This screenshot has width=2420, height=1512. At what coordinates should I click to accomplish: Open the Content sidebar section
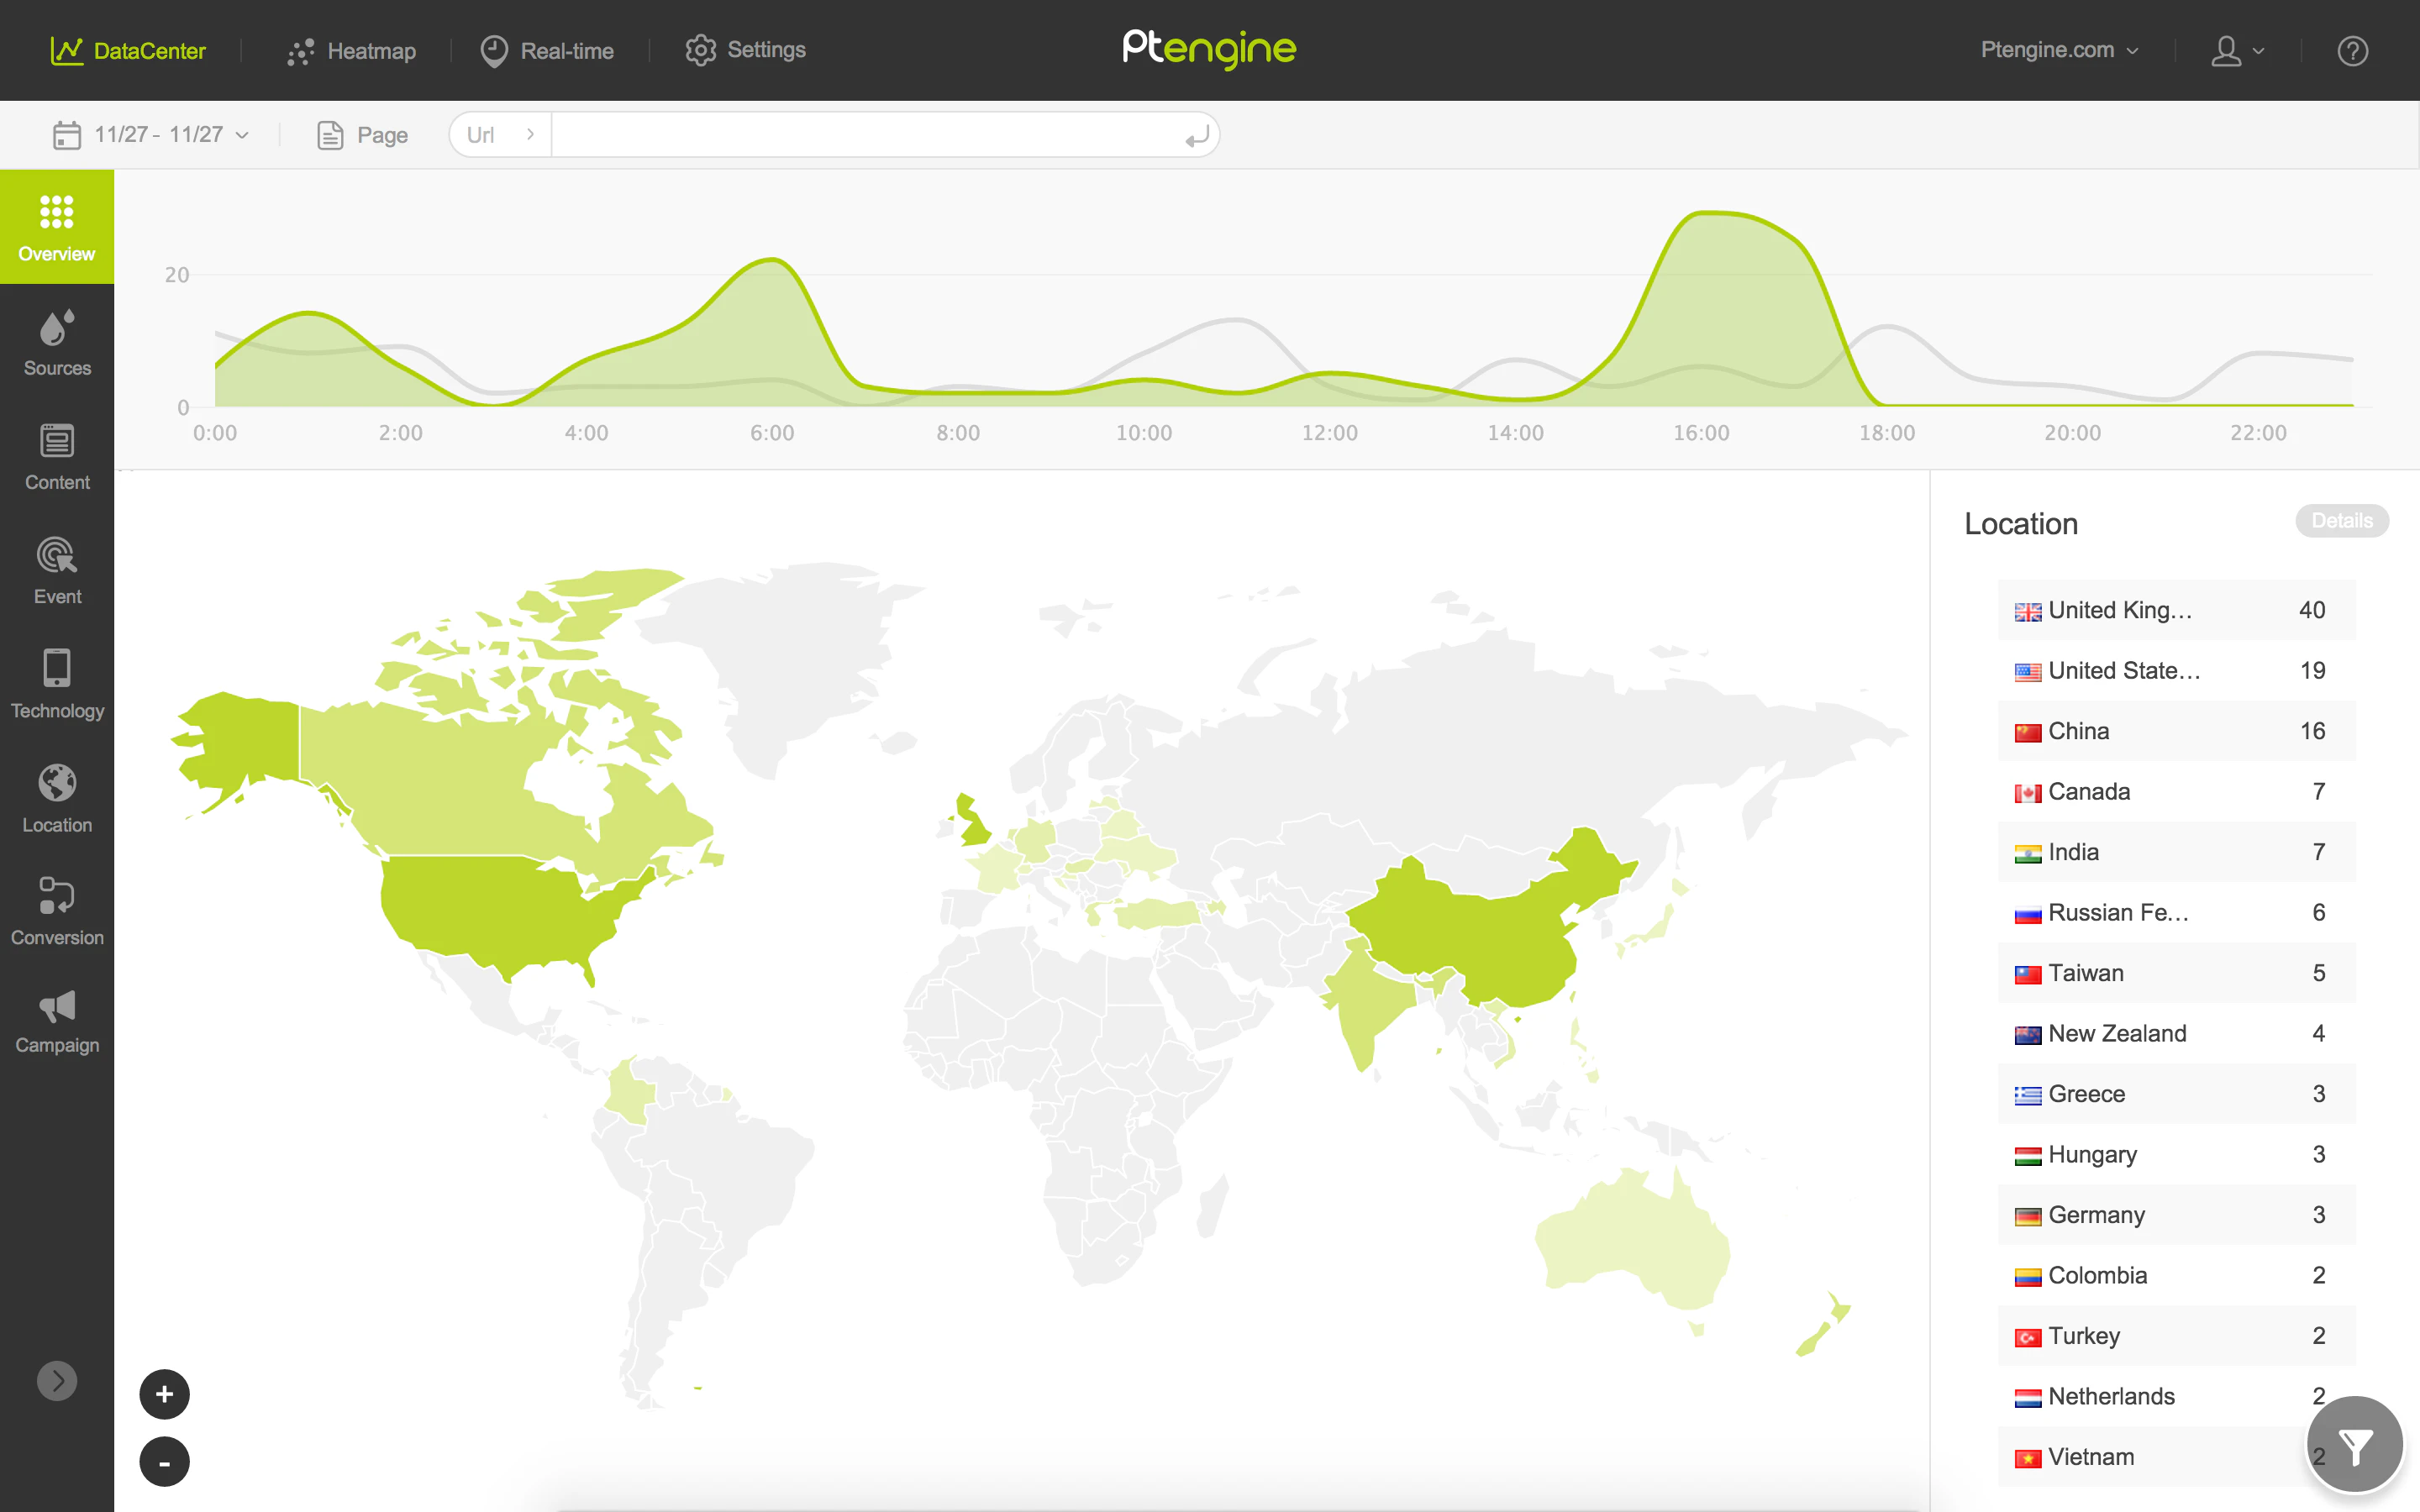(57, 456)
